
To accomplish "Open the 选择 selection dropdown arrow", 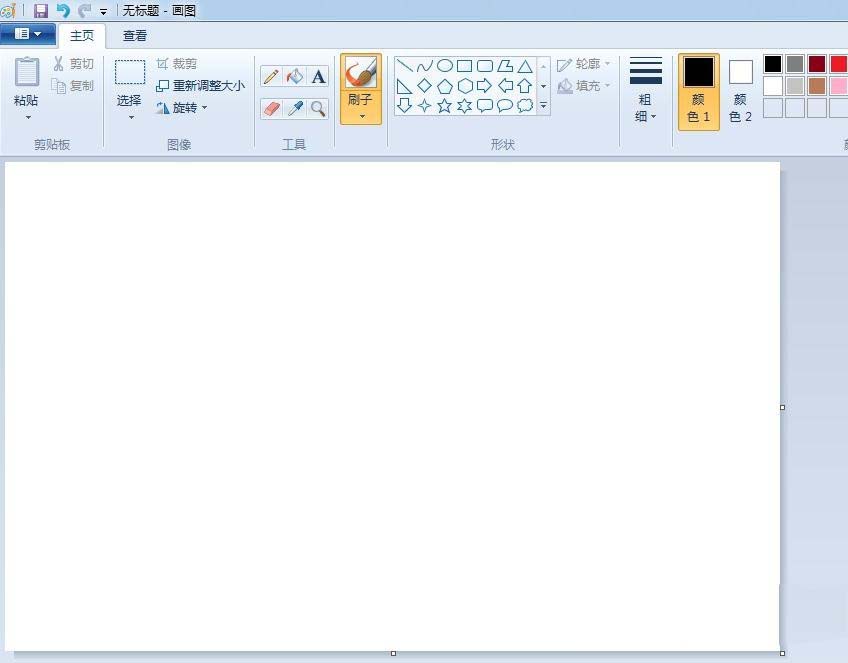I will [x=131, y=117].
